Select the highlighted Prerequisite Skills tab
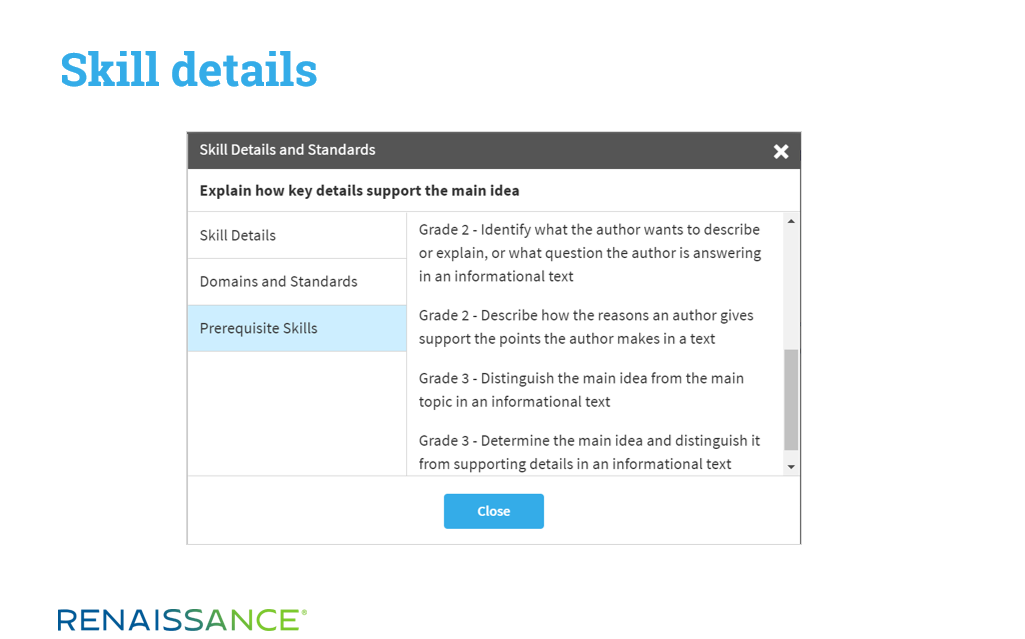1025x639 pixels. [x=297, y=328]
